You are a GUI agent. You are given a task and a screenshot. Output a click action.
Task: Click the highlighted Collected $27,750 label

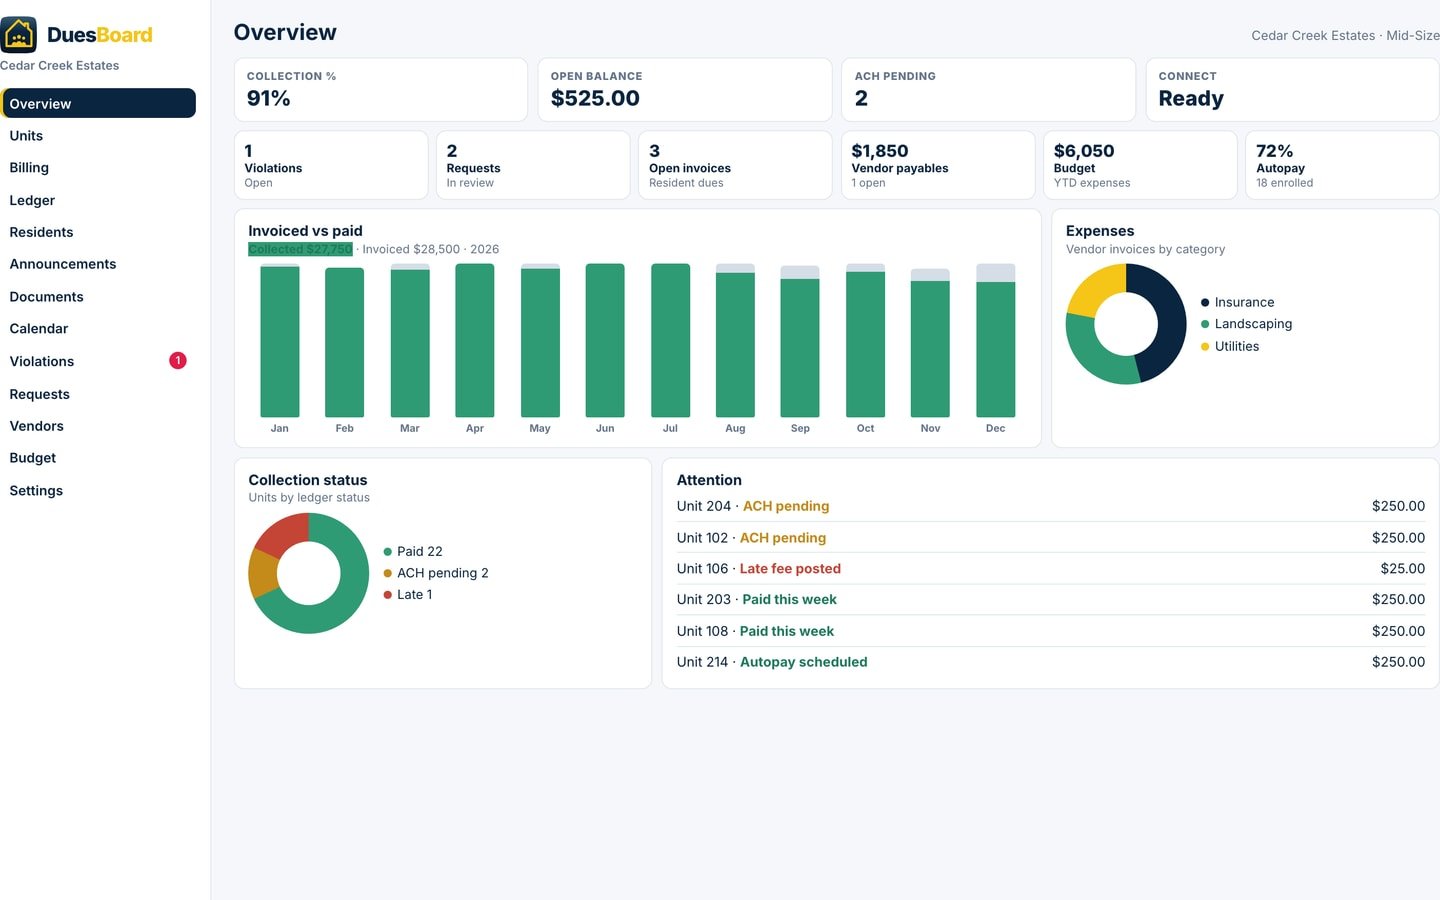tap(301, 249)
